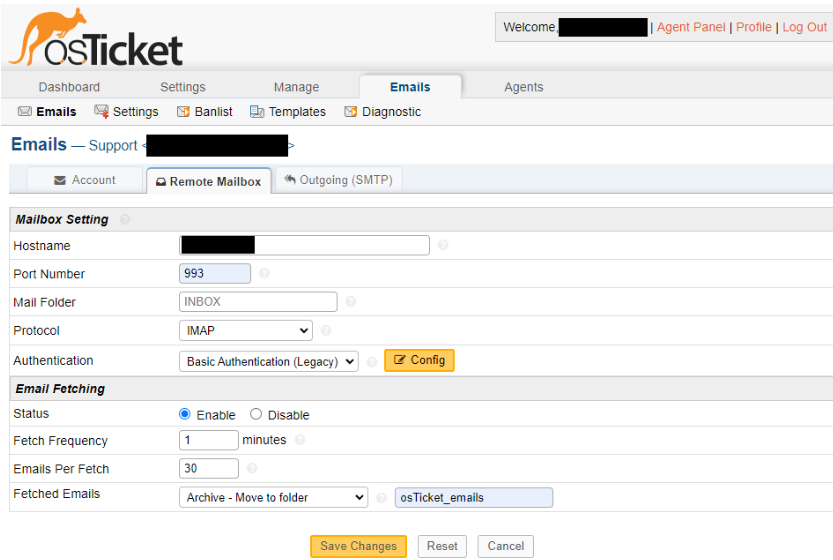This screenshot has height=560, width=833.
Task: Click help icon beside Protocol dropdown
Action: (326, 331)
